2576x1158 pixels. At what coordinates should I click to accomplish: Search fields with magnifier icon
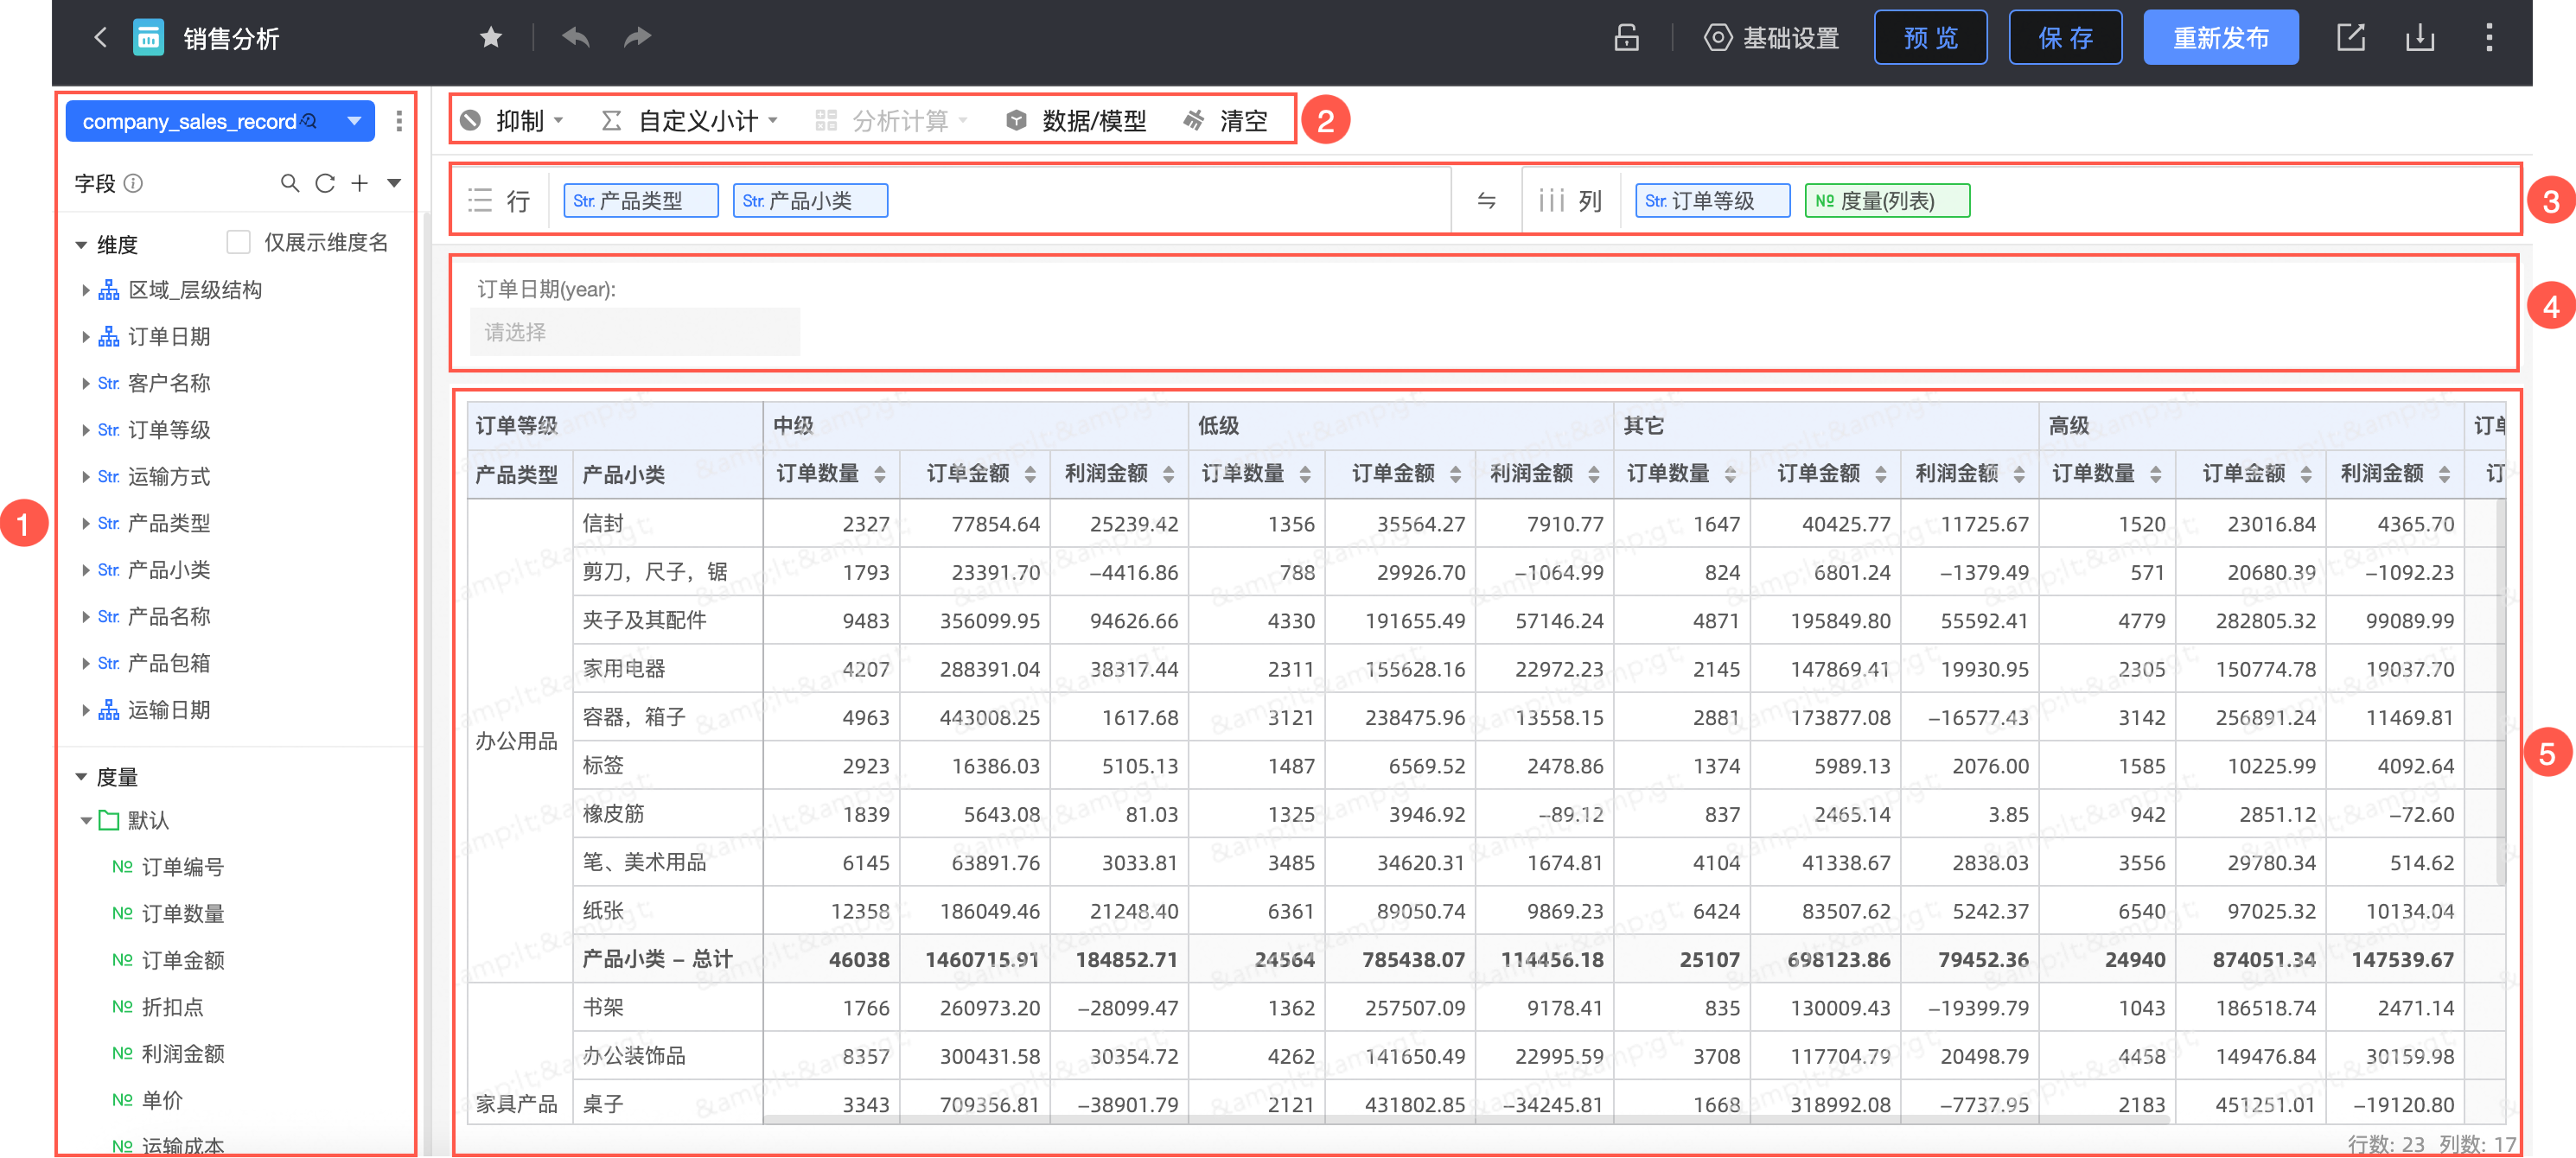tap(289, 183)
